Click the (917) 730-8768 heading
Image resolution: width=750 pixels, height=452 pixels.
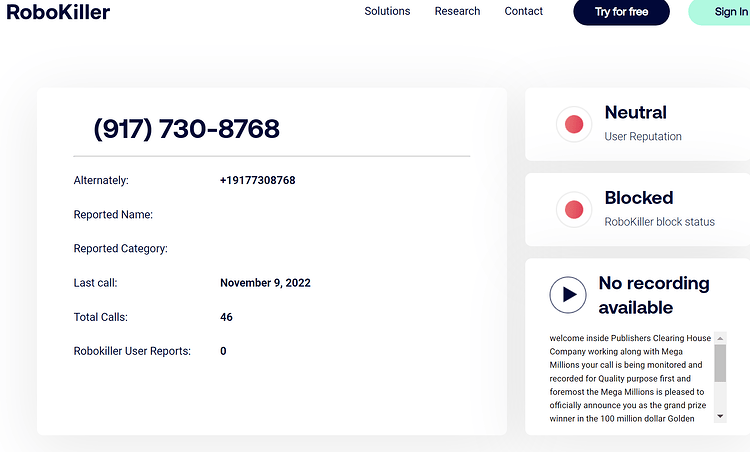coord(187,129)
